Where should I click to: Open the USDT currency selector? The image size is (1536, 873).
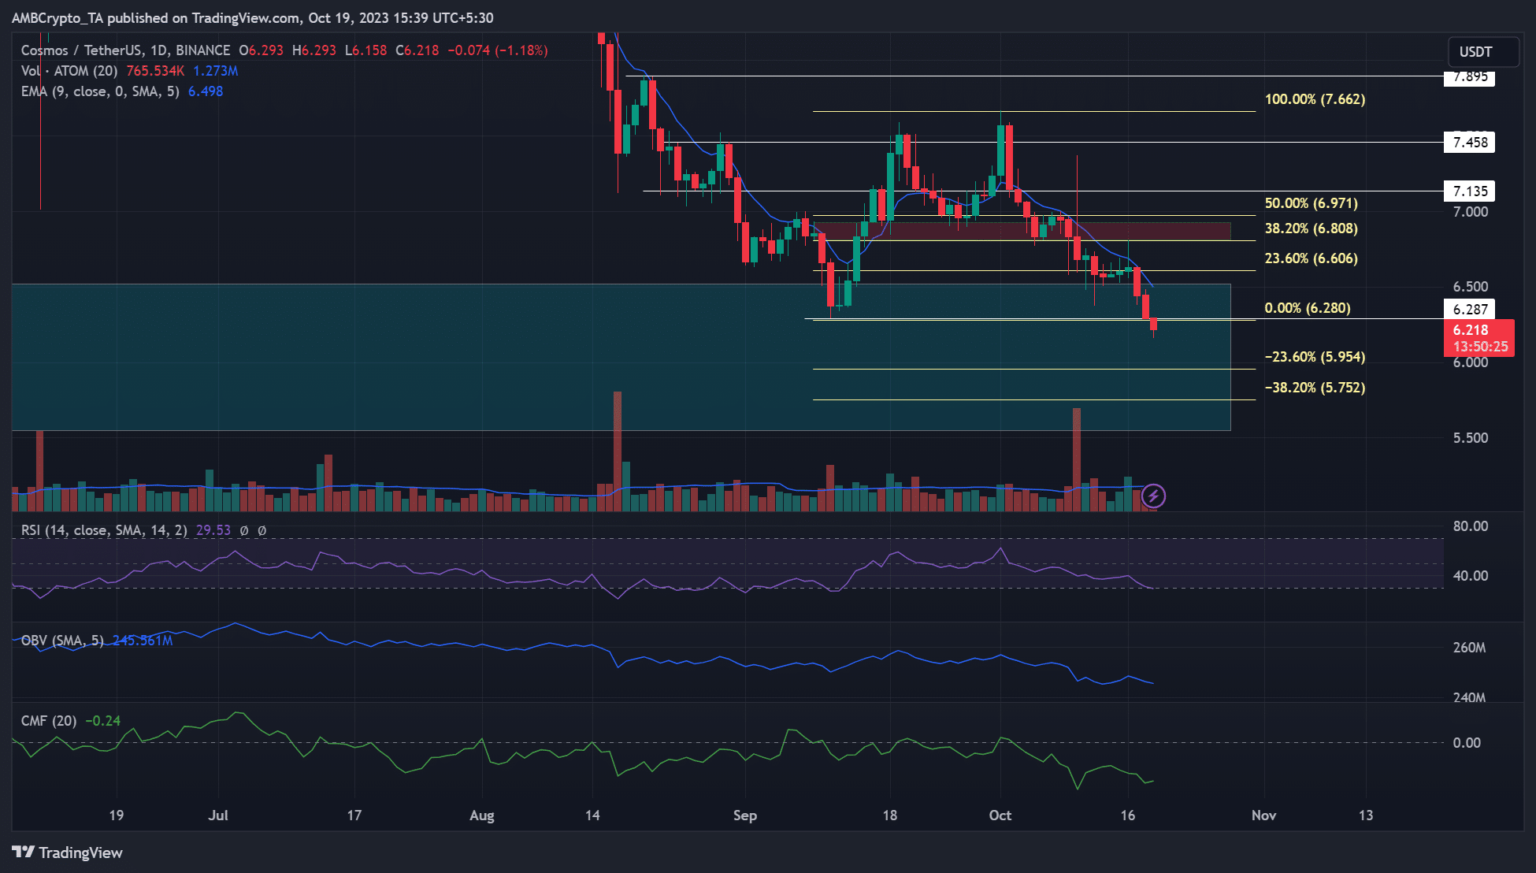[1476, 52]
